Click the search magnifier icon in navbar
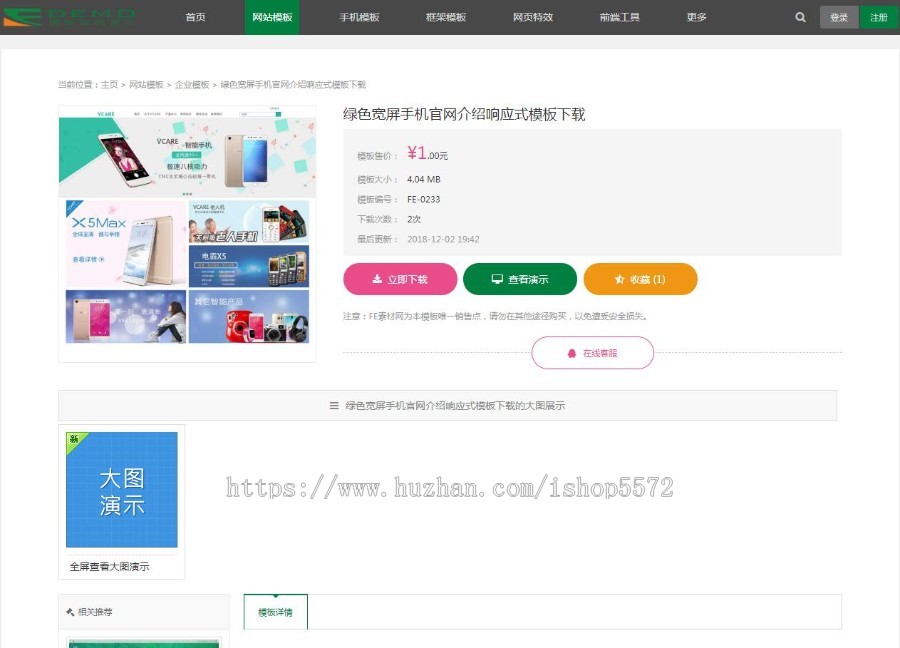 800,17
